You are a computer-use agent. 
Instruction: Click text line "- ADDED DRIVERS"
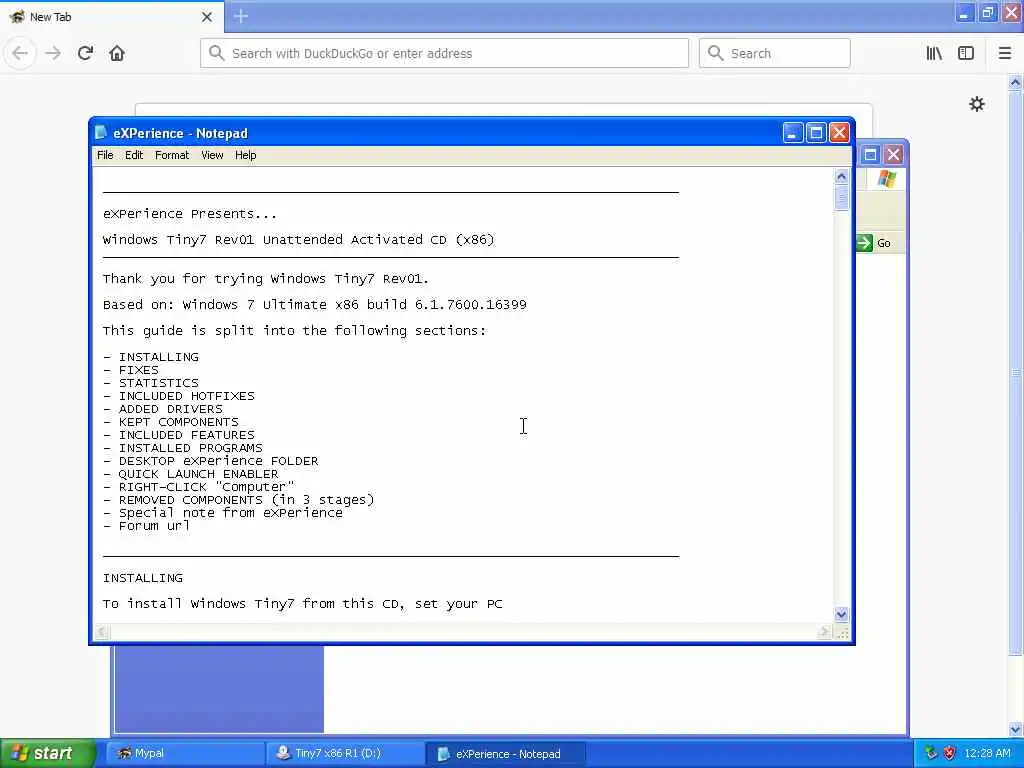coord(163,409)
